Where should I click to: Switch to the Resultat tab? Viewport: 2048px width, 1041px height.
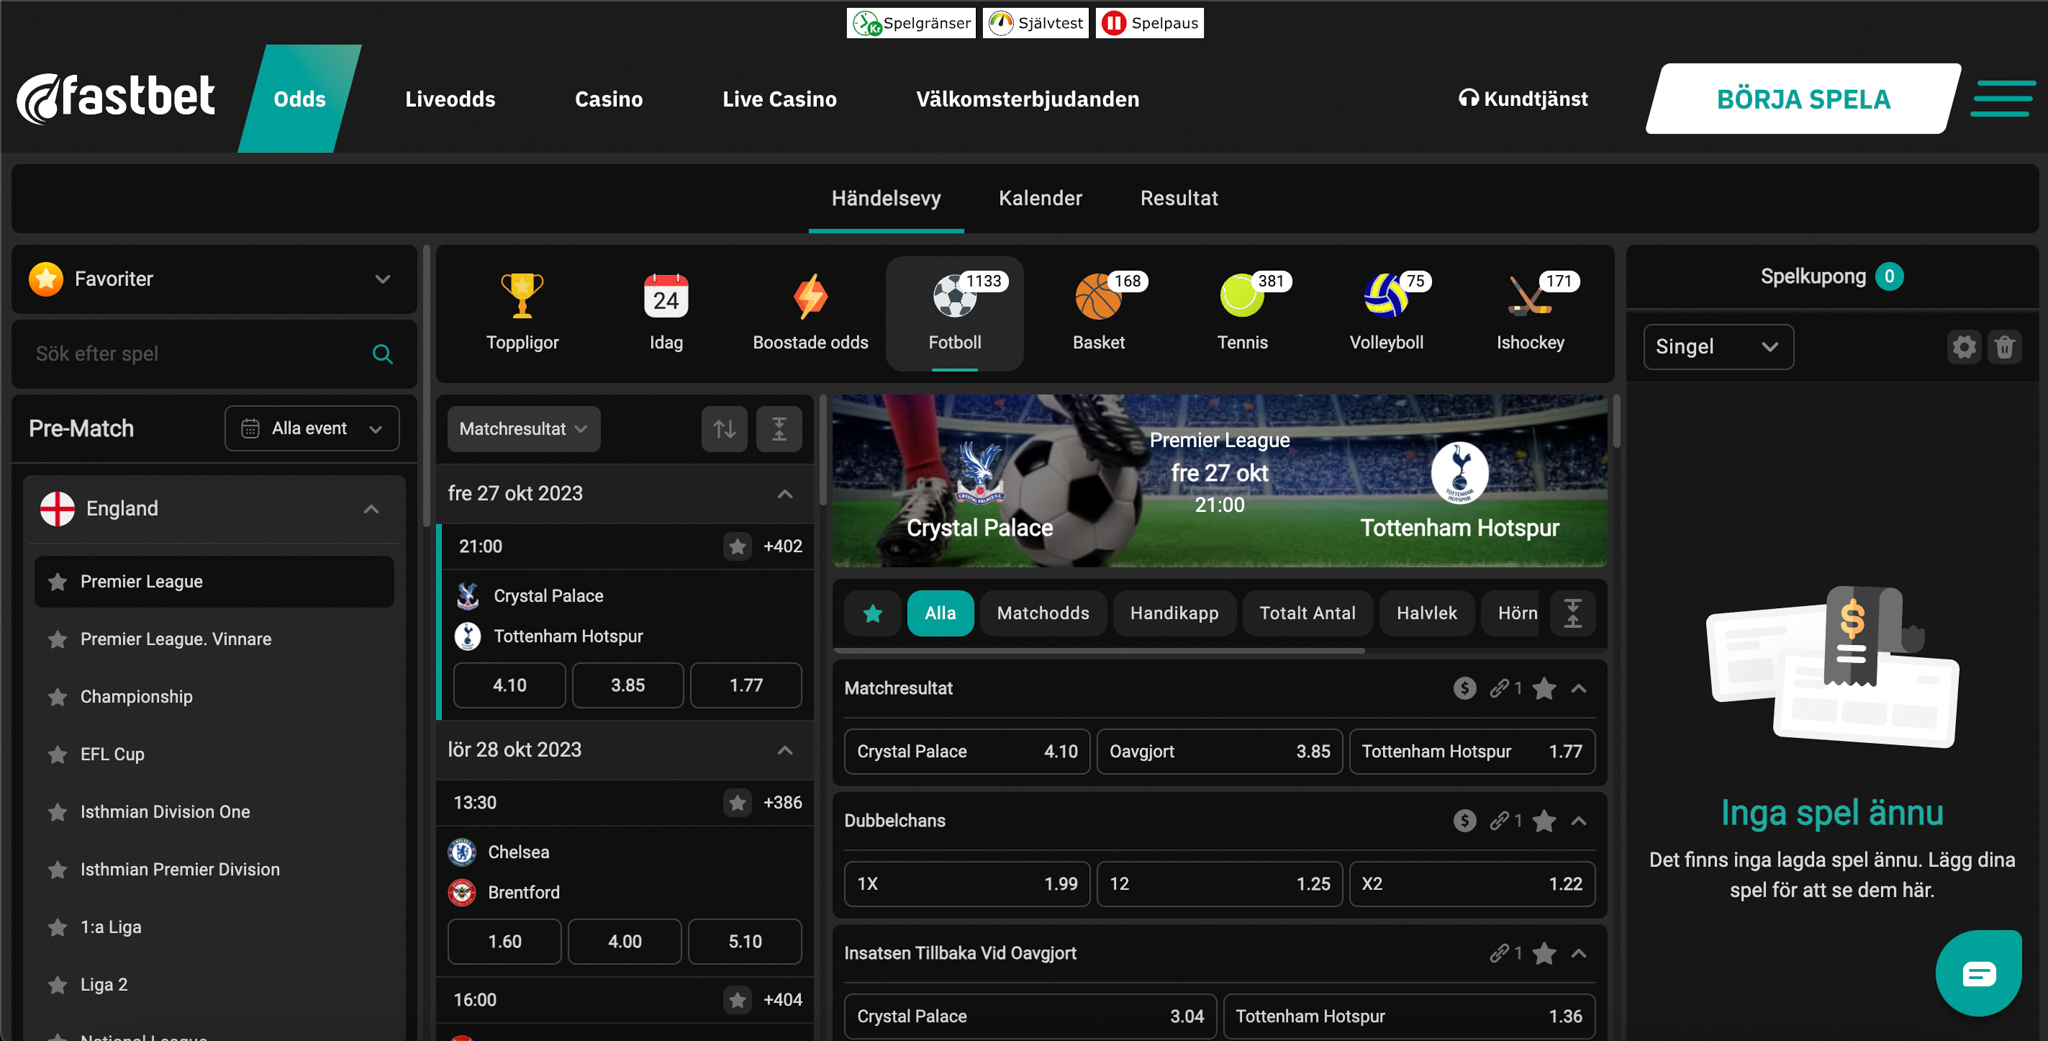pos(1179,198)
